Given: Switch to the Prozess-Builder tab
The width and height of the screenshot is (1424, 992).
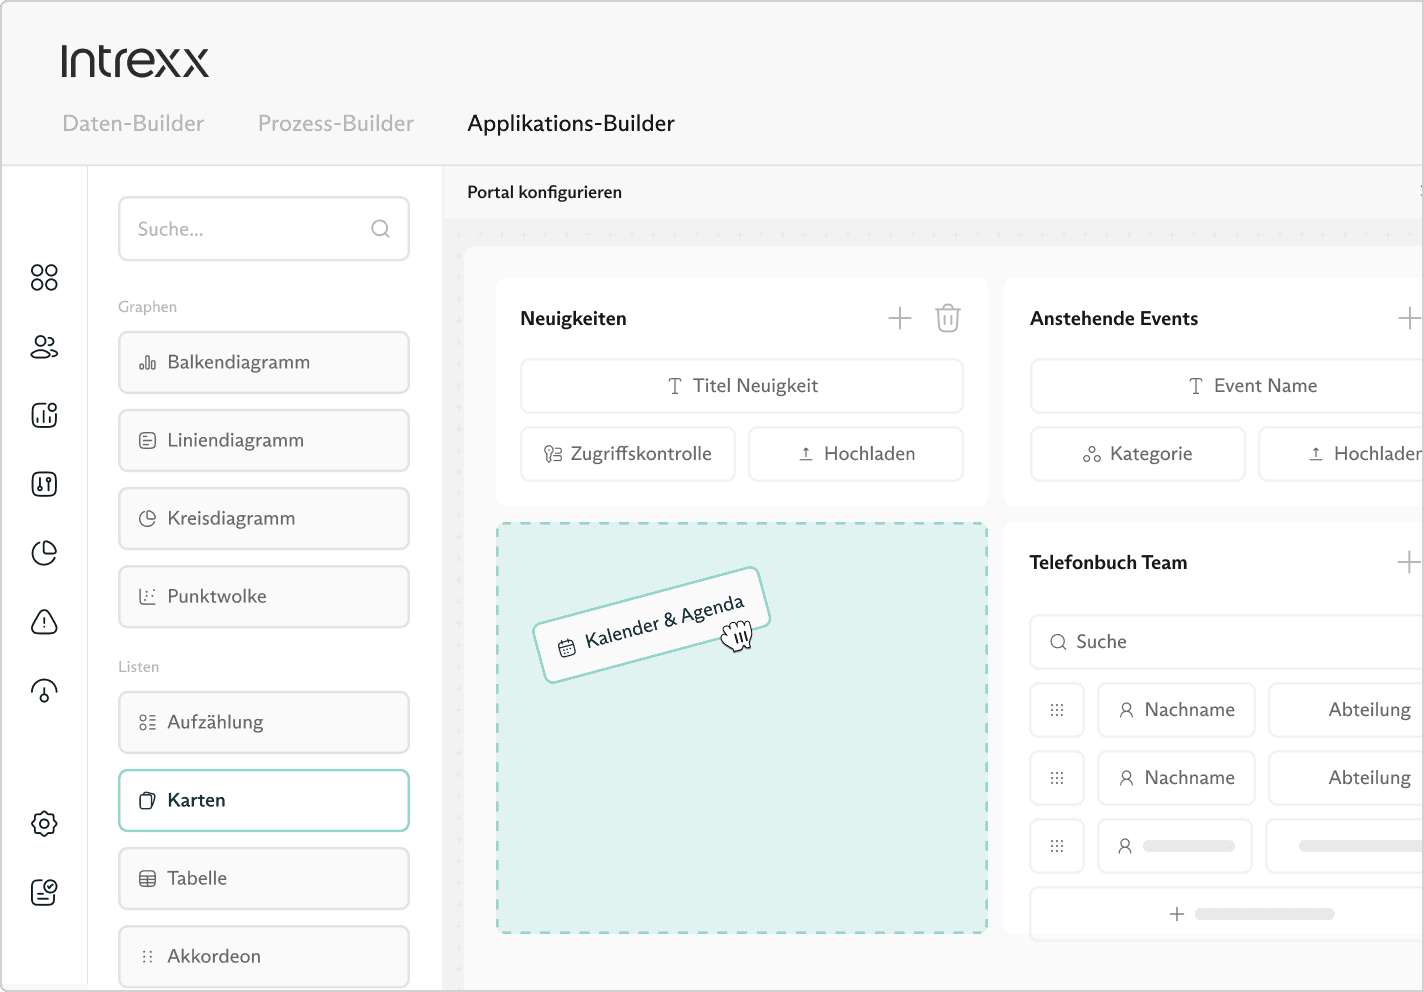Looking at the screenshot, I should coord(336,123).
